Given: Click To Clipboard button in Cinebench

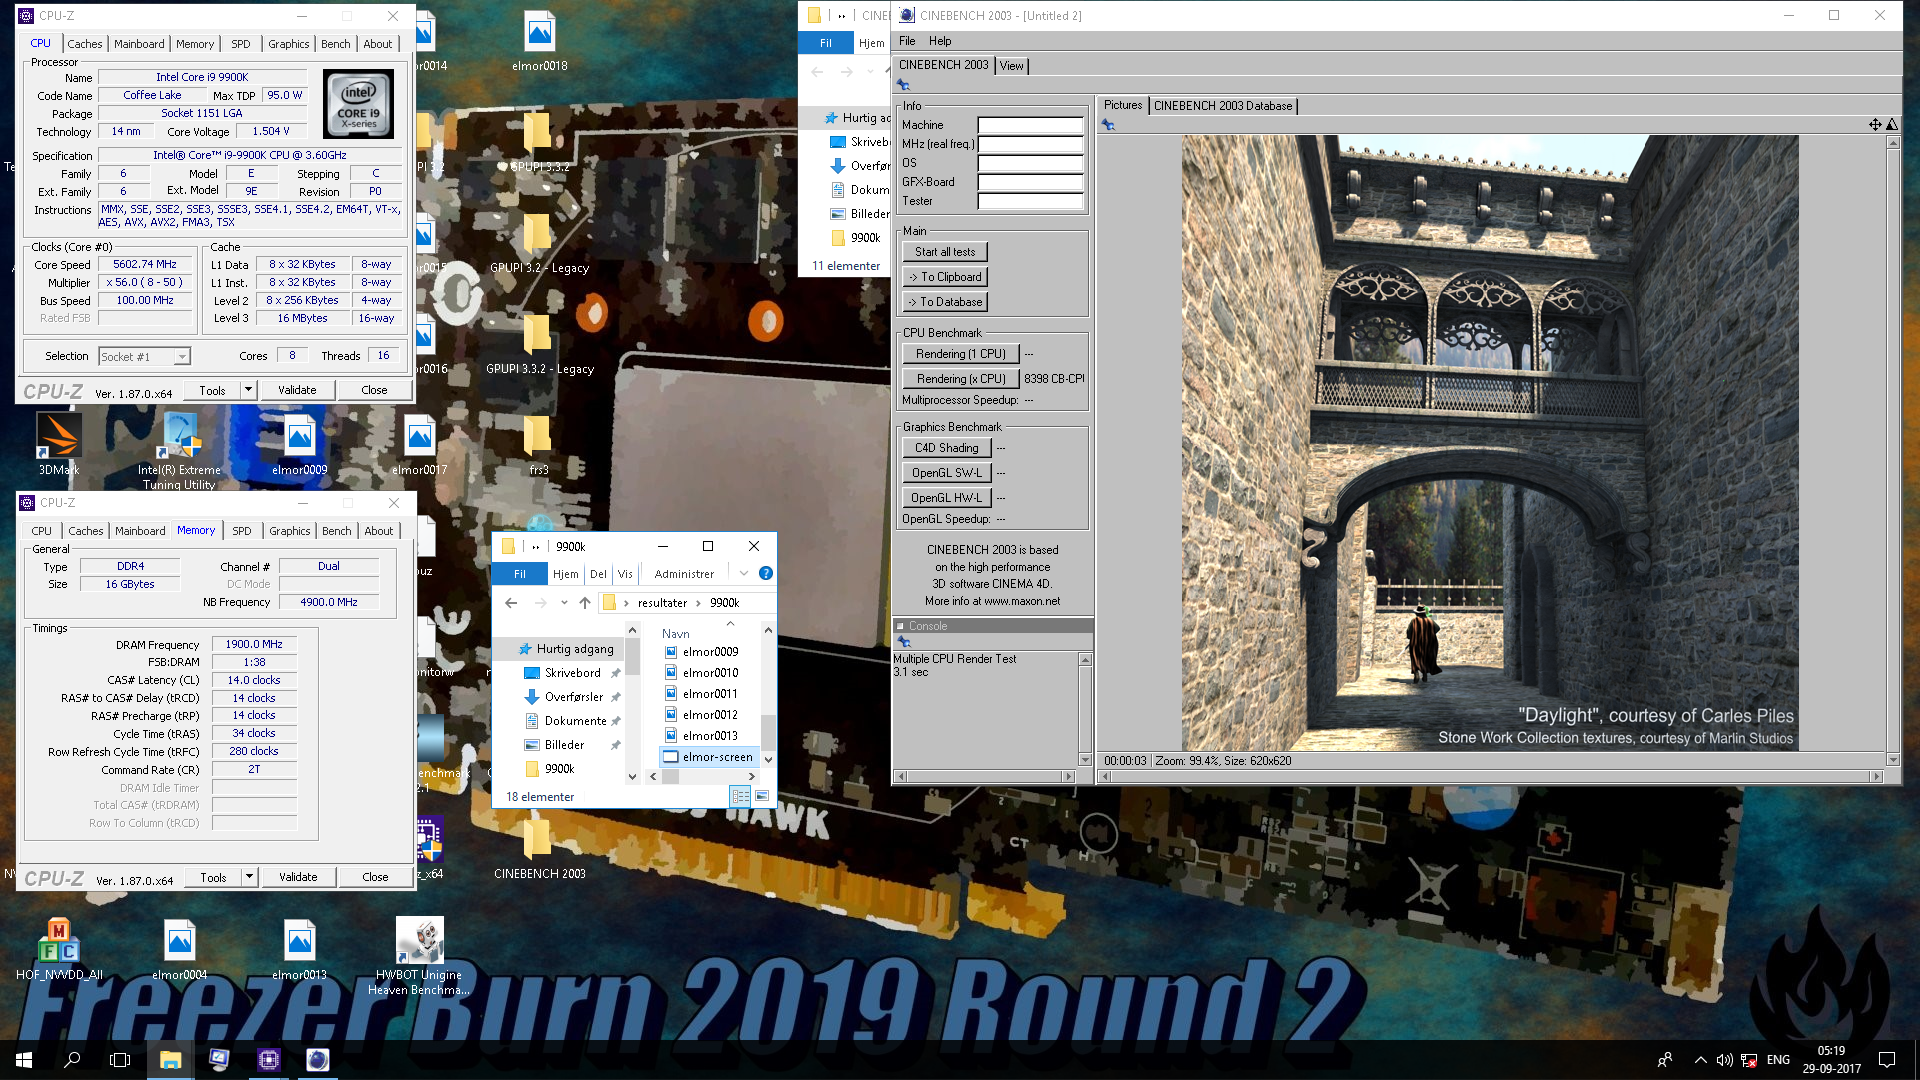Looking at the screenshot, I should coord(945,277).
